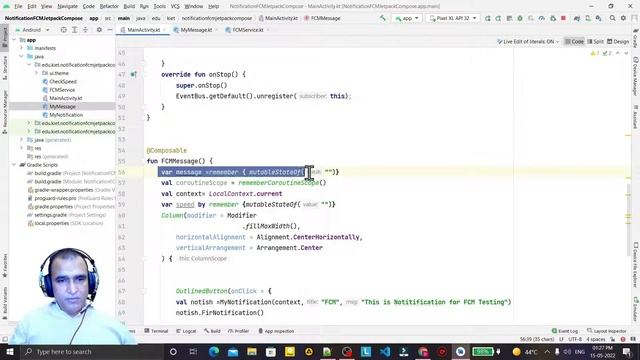The width and height of the screenshot is (640, 360).
Task: Open Profiler tool window
Action: click(x=238, y=331)
